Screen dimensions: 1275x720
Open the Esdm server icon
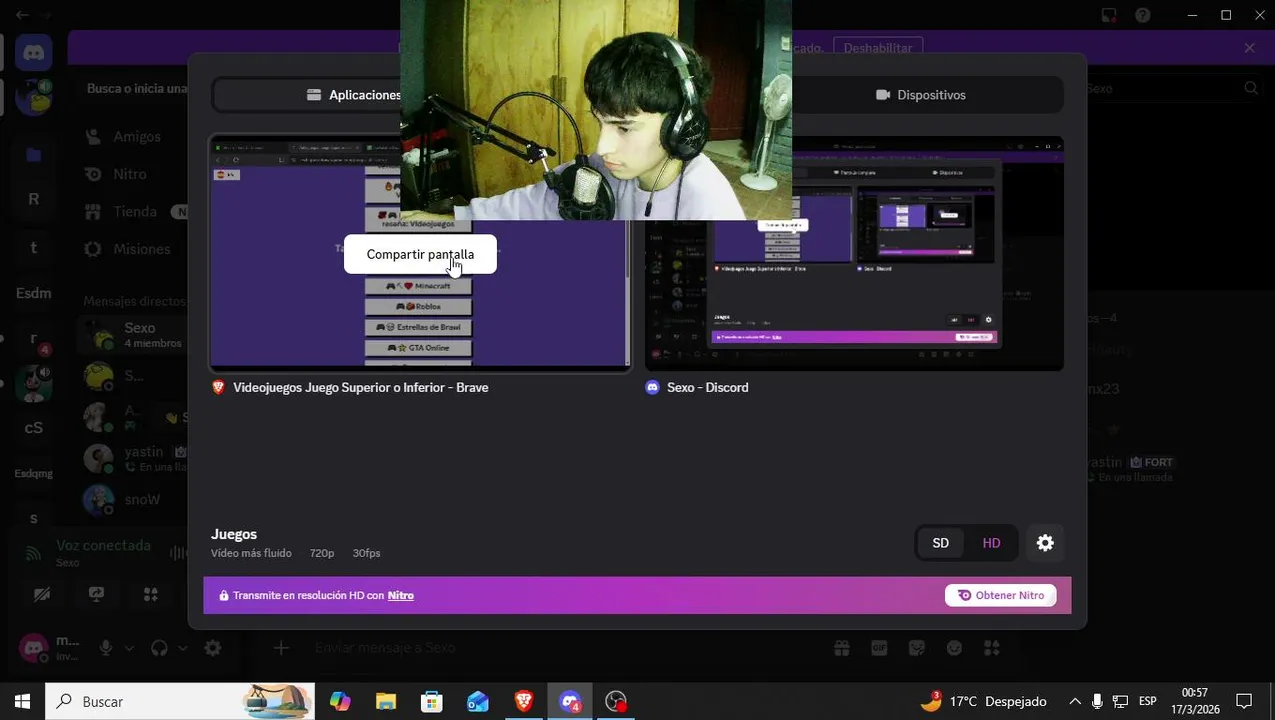[x=34, y=293]
